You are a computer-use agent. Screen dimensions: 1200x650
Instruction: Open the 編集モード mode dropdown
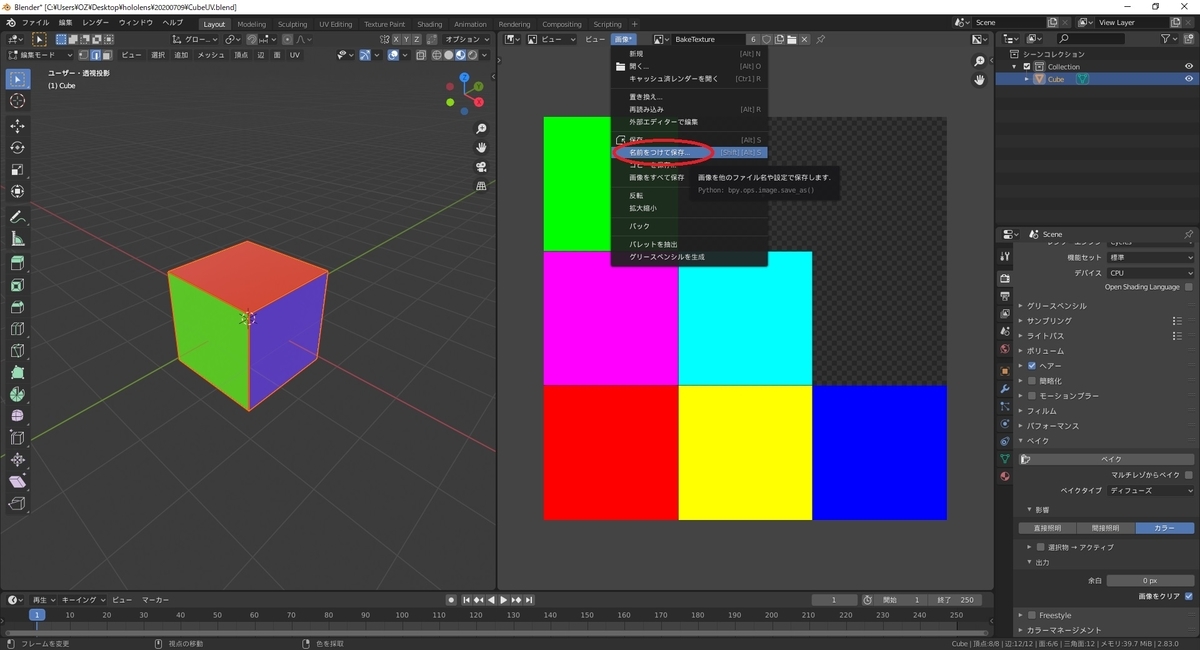39,55
